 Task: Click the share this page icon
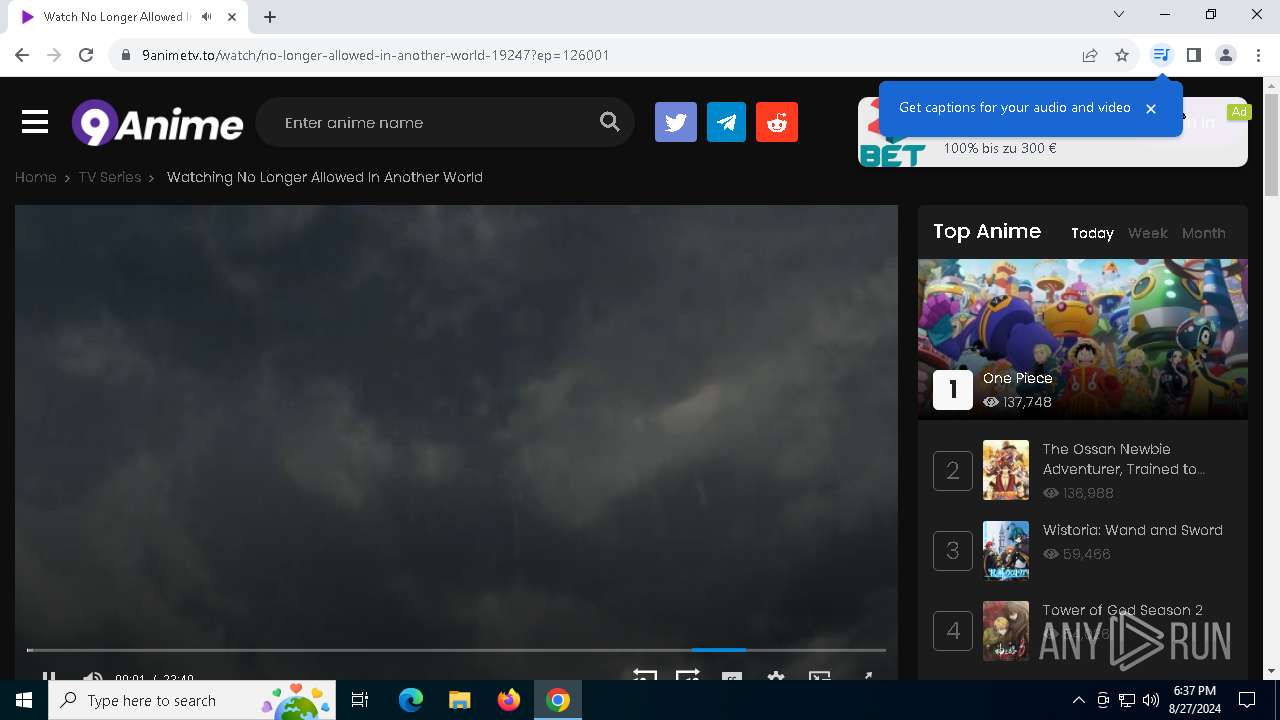pos(1090,55)
